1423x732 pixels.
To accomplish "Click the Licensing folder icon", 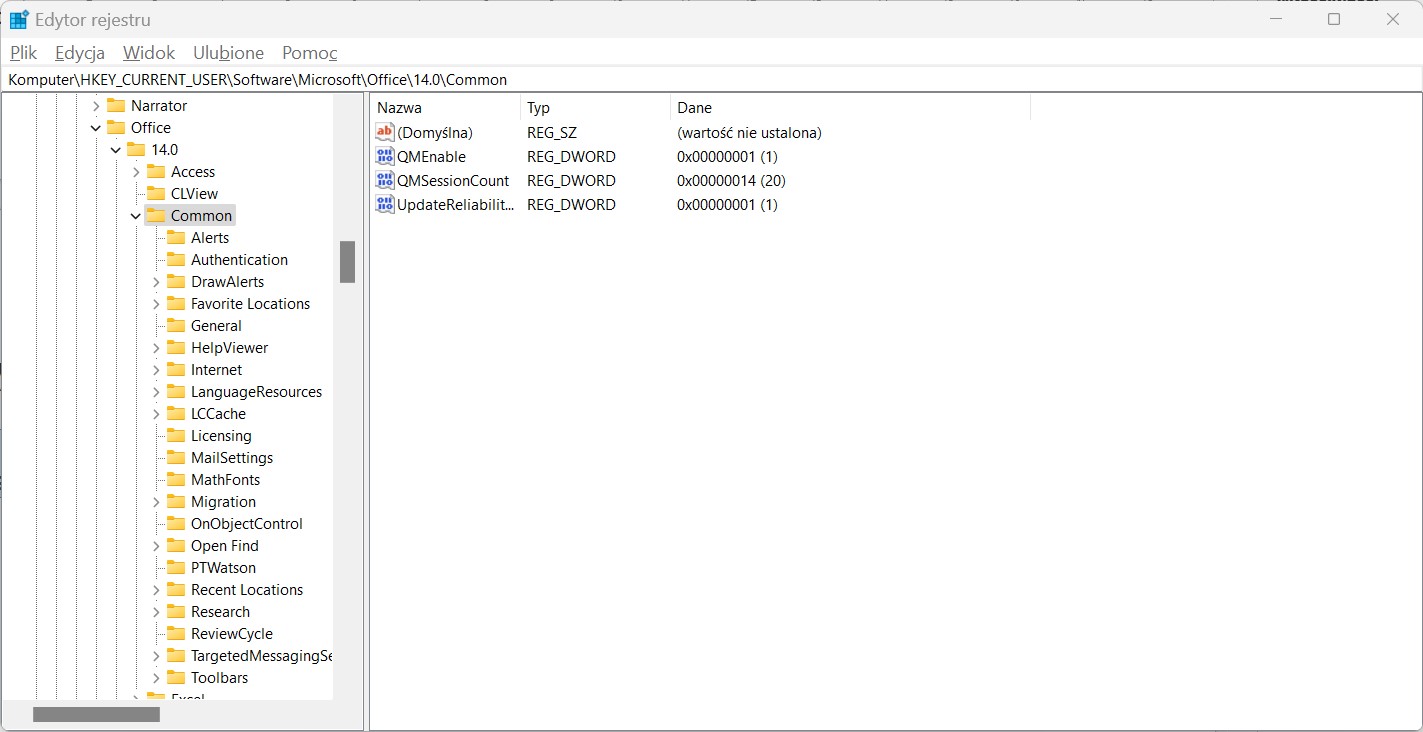I will click(x=176, y=436).
